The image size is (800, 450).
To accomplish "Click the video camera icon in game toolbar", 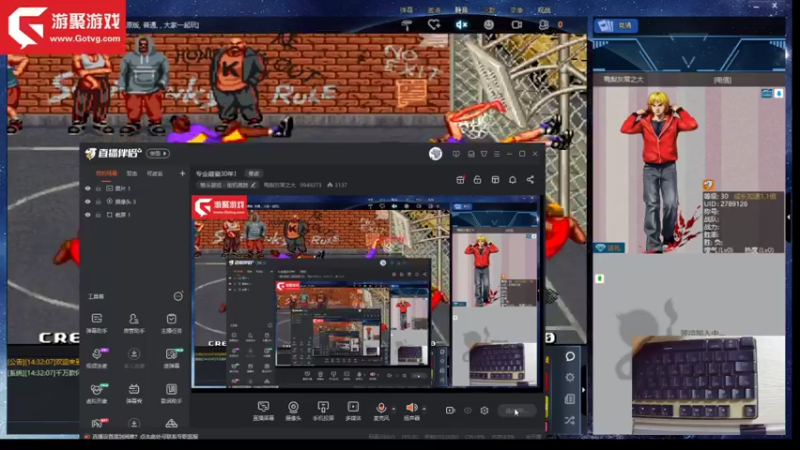I will 516,24.
